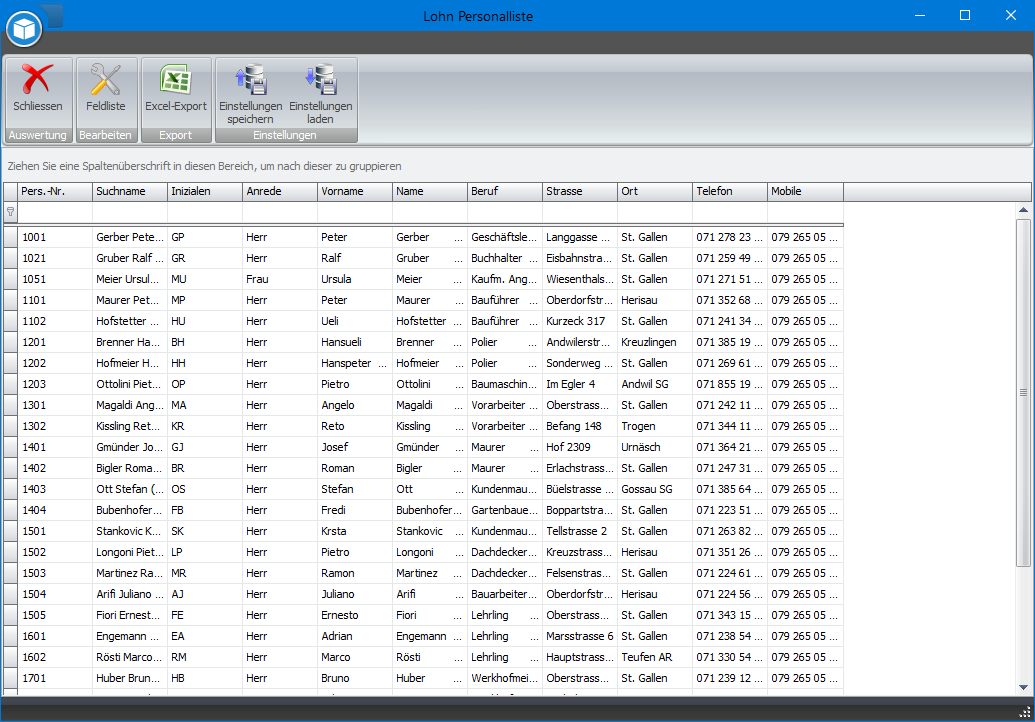Run the Excel-Export icon
The image size is (1035, 722).
(176, 80)
